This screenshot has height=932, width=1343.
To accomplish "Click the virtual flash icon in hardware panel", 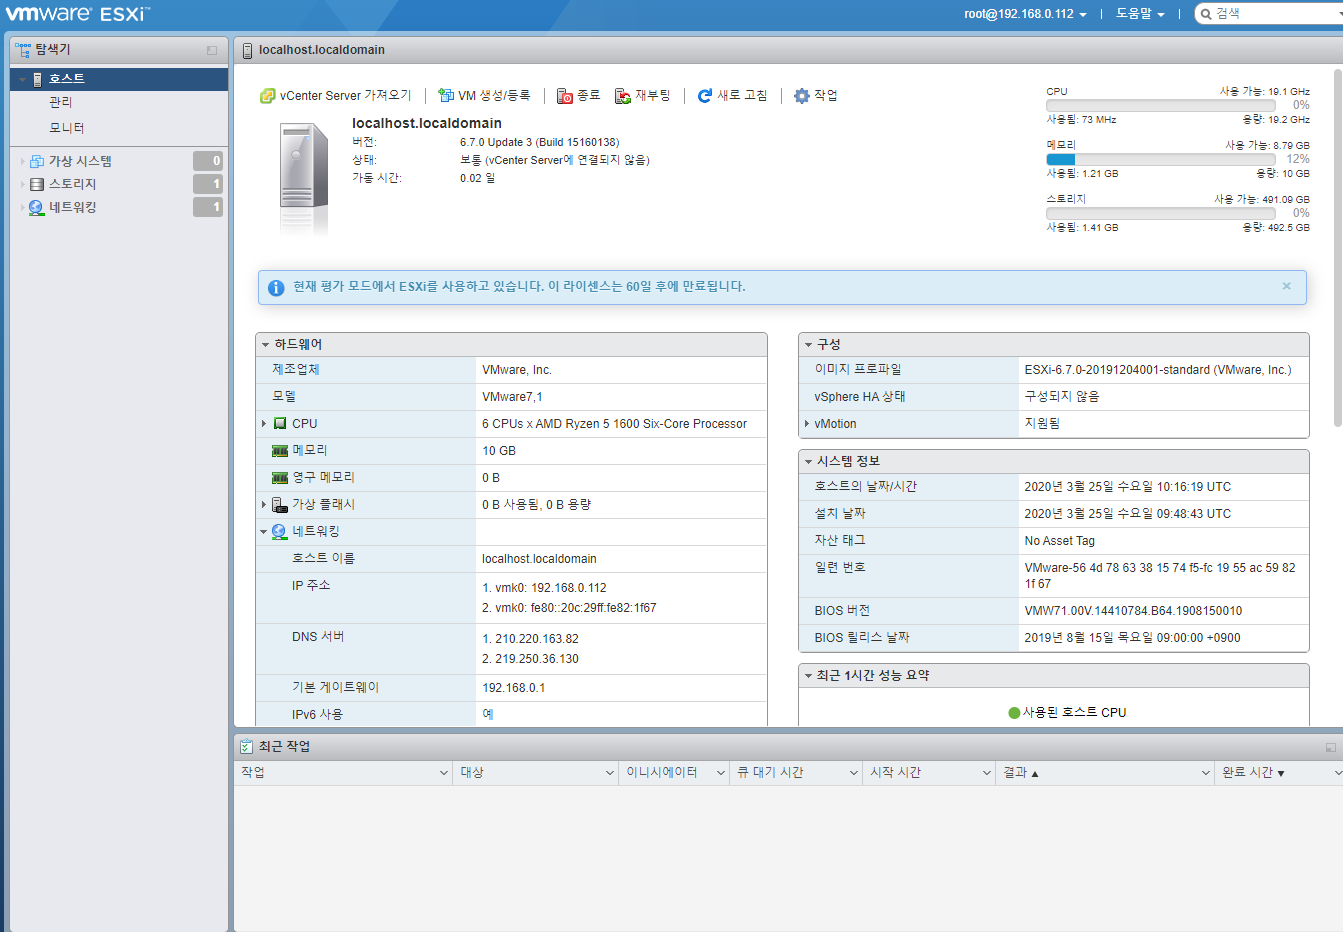I will tap(280, 505).
